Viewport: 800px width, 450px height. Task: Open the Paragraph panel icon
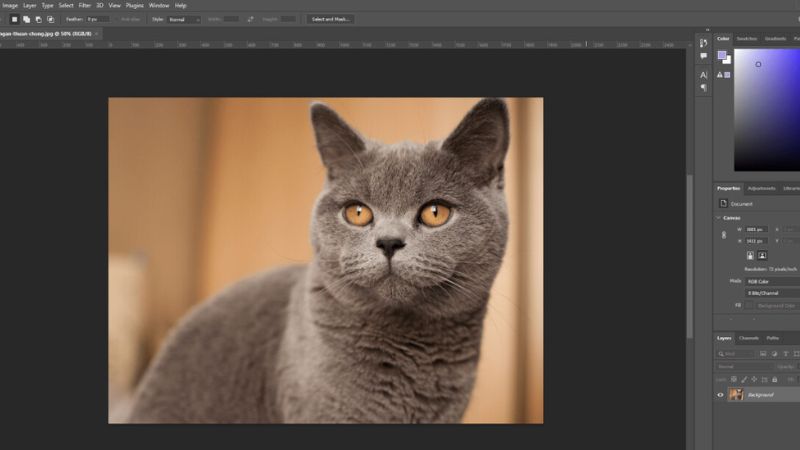[704, 88]
